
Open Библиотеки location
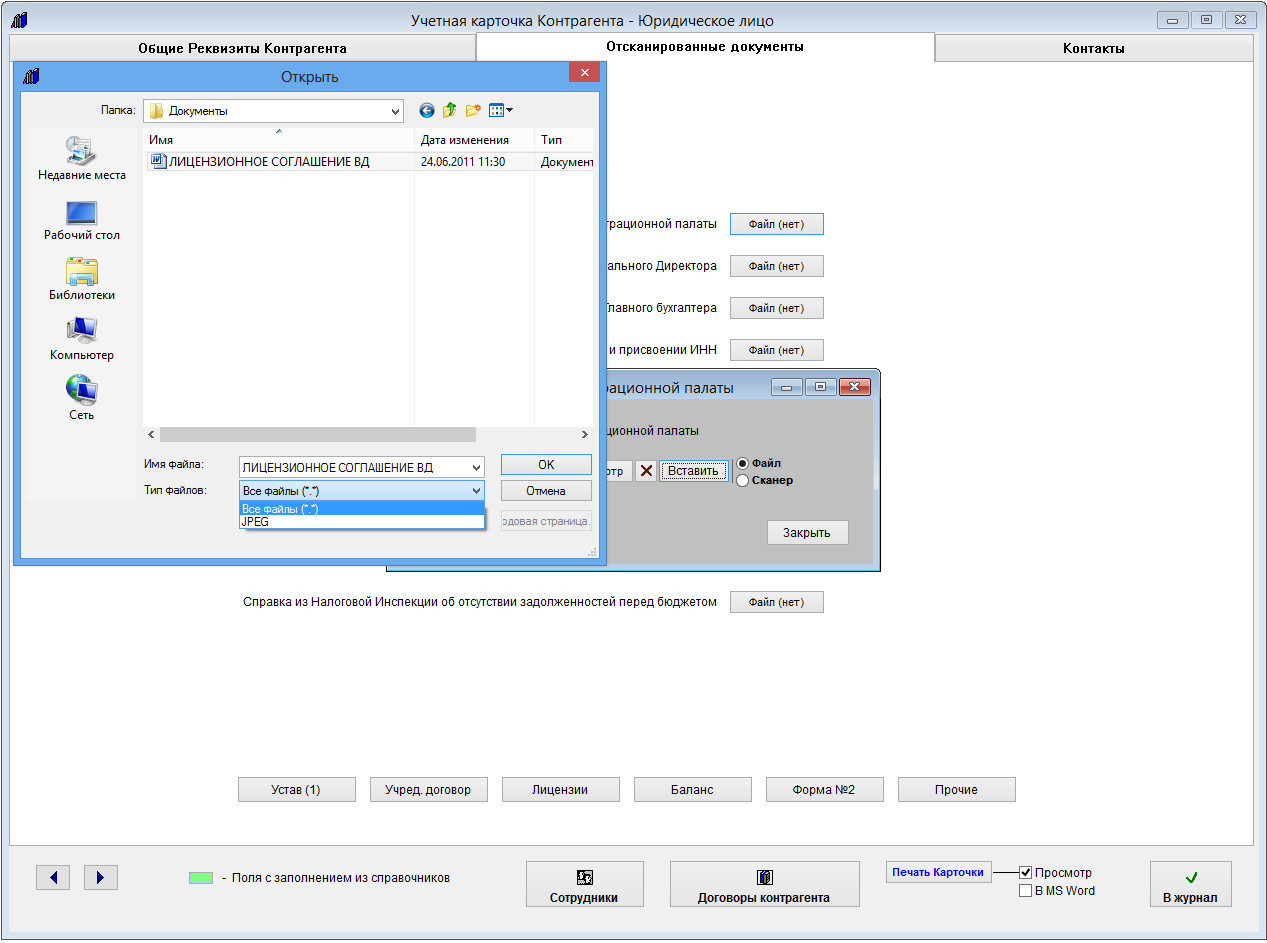coord(82,279)
